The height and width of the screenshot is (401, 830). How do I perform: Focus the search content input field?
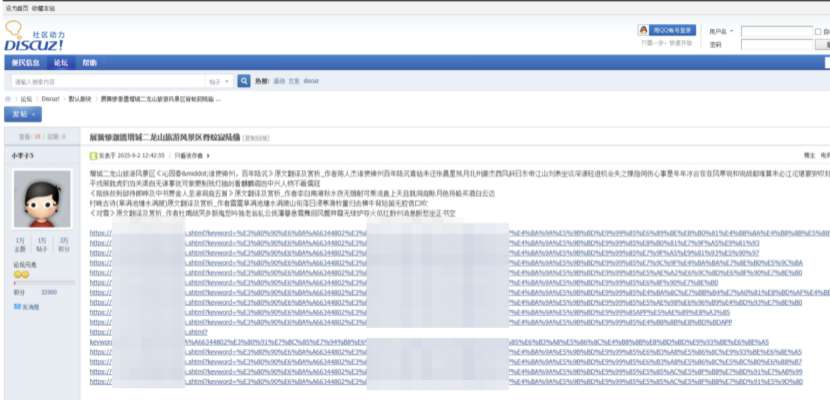110,80
